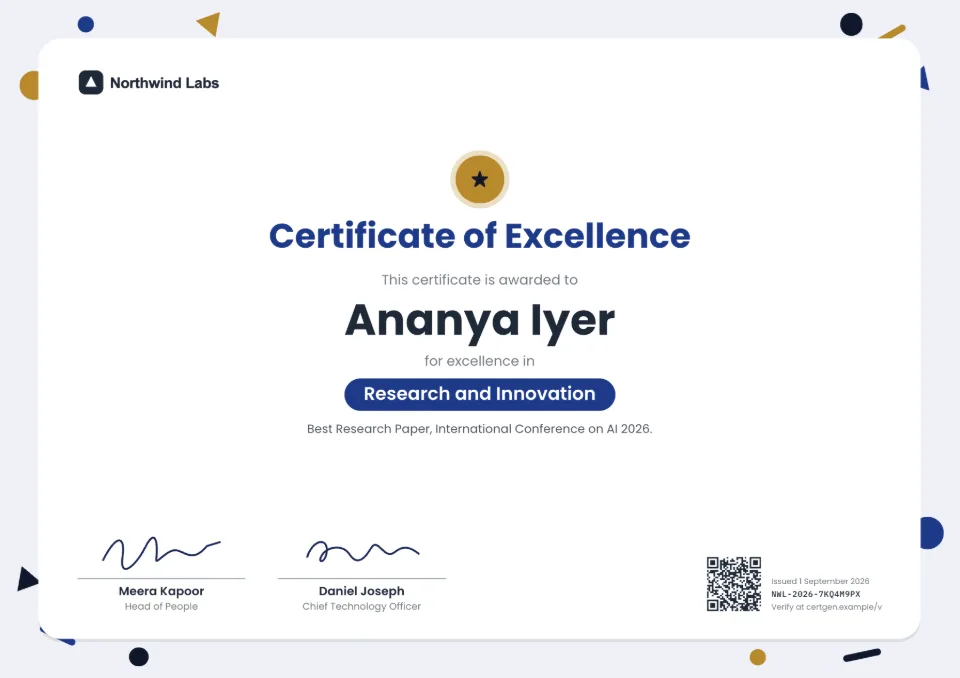This screenshot has width=960, height=678.
Task: Click the gold star medal badge
Action: (x=480, y=179)
